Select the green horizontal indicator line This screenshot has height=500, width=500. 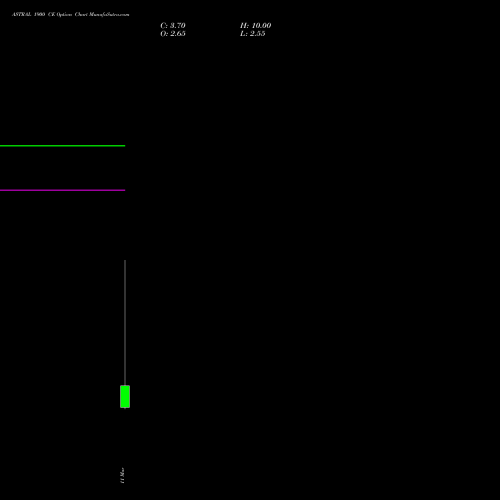tap(62, 146)
